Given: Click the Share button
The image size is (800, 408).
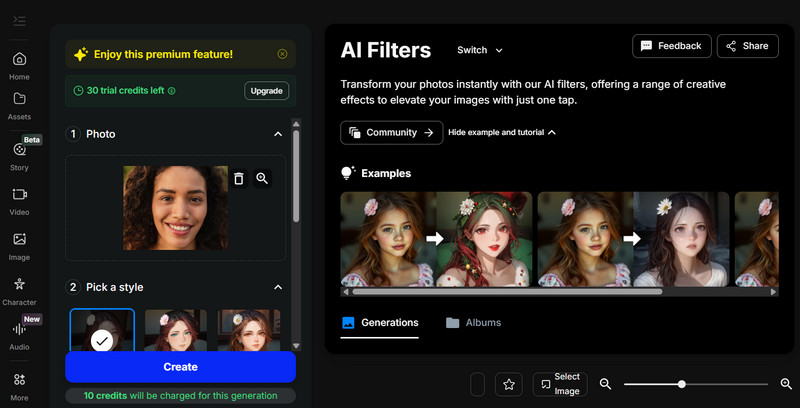Looking at the screenshot, I should click(747, 46).
